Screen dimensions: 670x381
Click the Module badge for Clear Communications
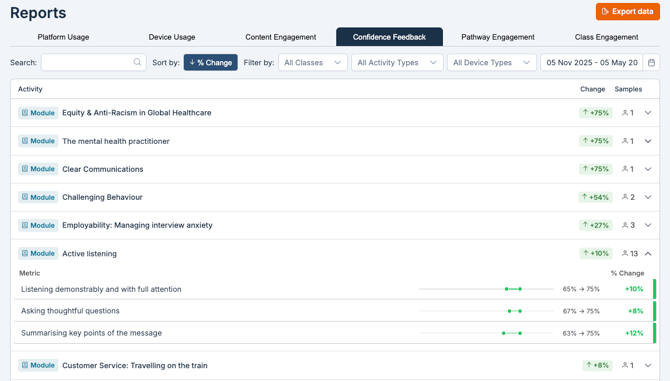point(38,169)
